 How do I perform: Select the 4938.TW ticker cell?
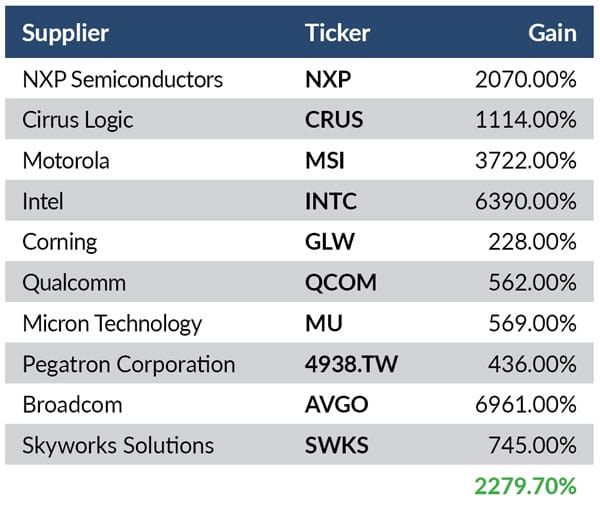pos(351,364)
